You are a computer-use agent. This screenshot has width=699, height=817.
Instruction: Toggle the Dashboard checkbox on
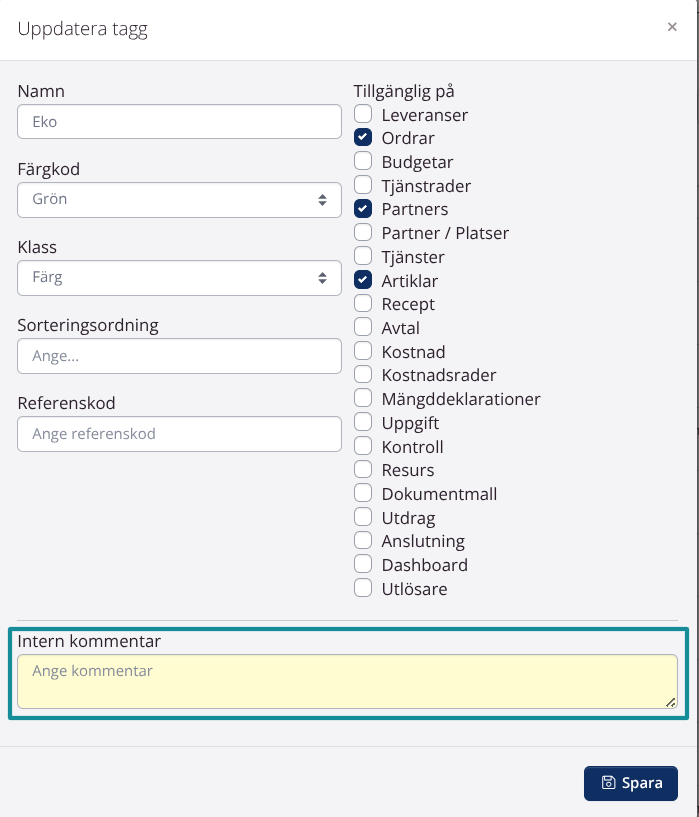(363, 564)
